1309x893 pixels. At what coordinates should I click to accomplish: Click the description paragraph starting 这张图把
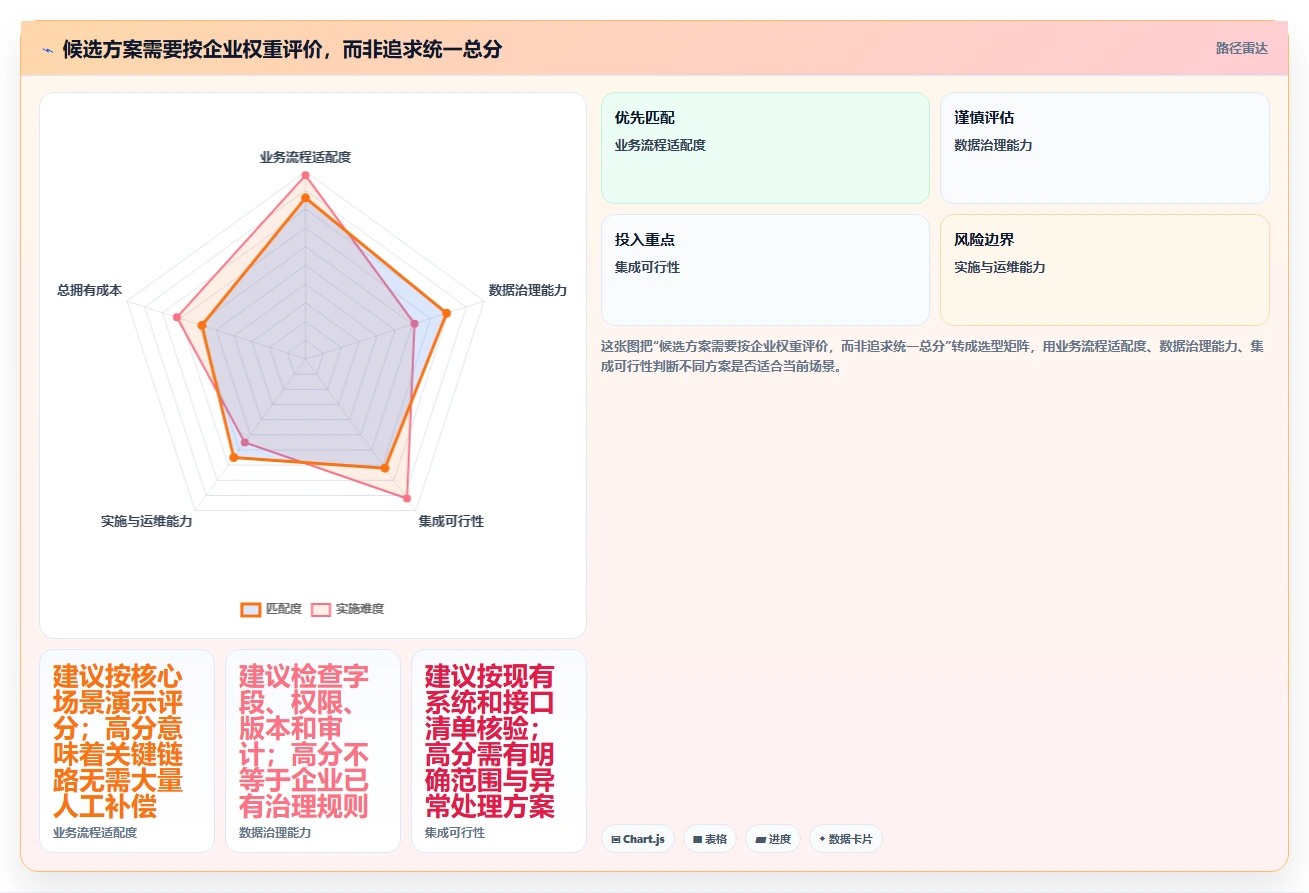[x=934, y=356]
